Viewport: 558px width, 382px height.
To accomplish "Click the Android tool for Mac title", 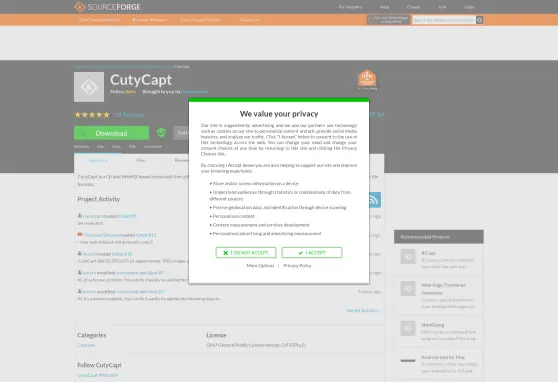I will [443, 357].
